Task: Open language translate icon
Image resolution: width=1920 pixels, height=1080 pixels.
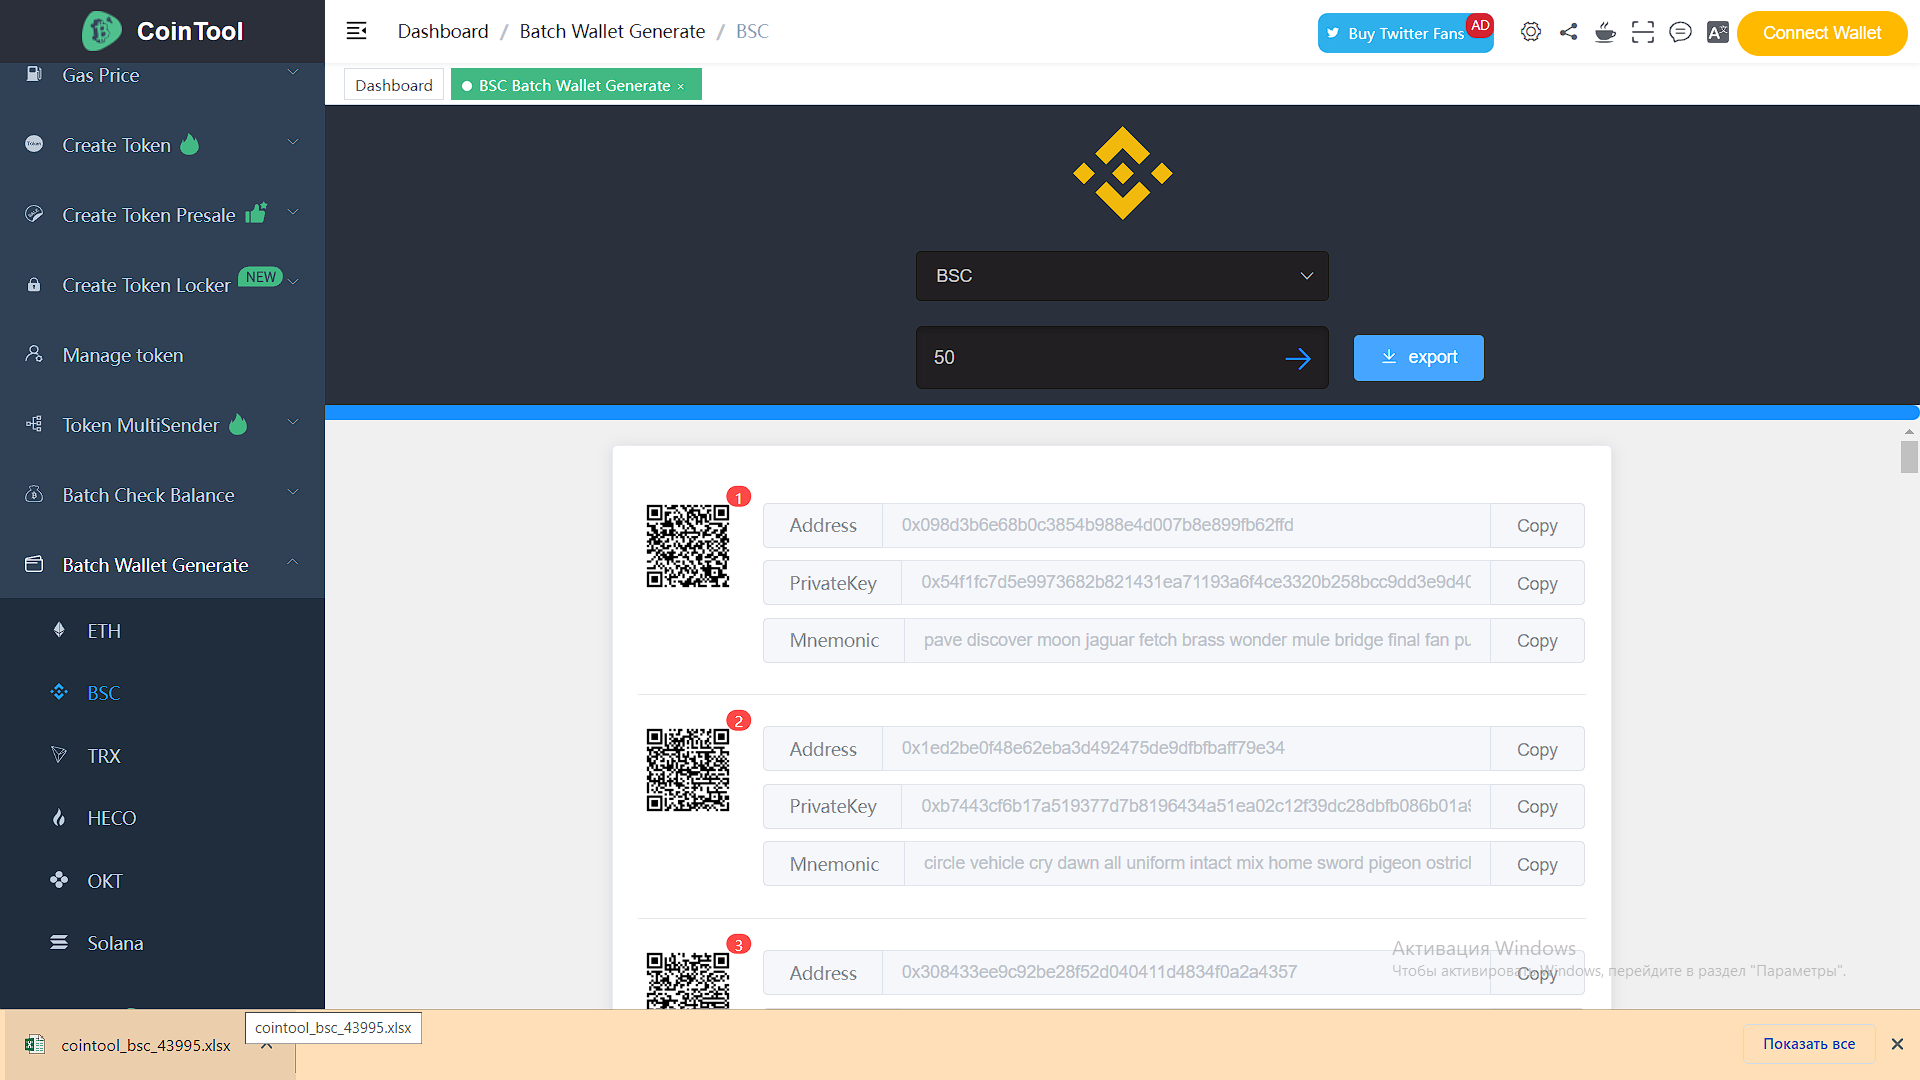Action: [1718, 32]
